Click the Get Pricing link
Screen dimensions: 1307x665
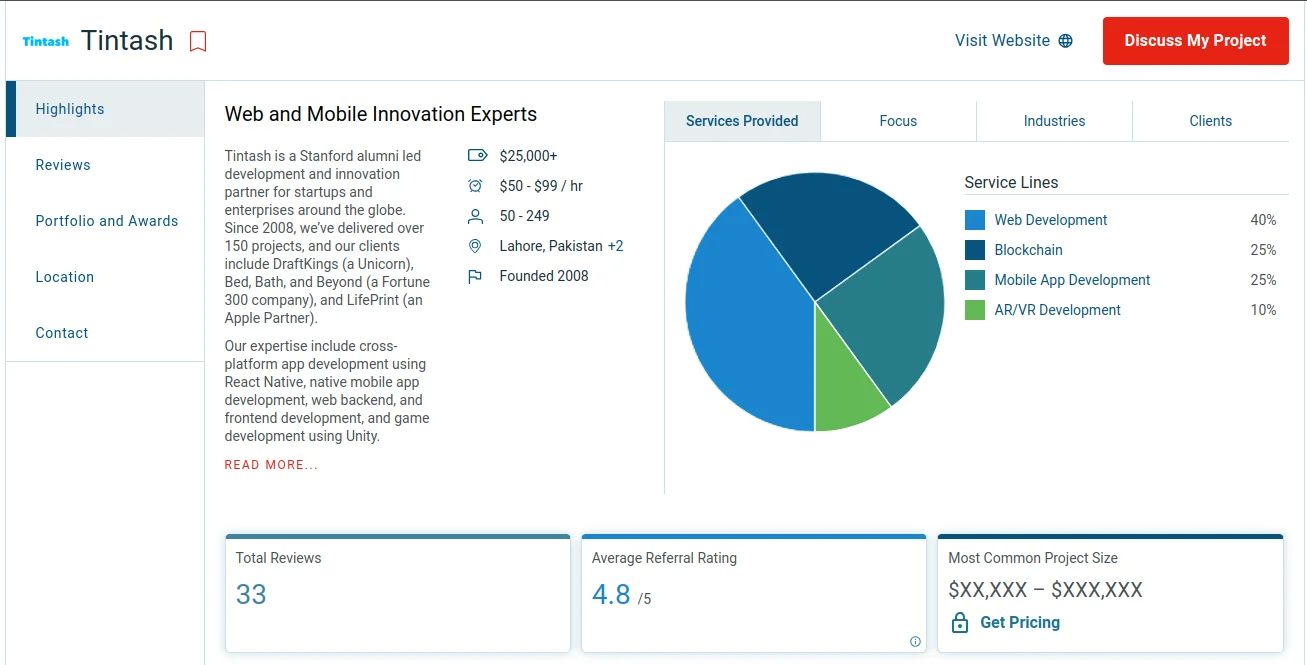1020,622
